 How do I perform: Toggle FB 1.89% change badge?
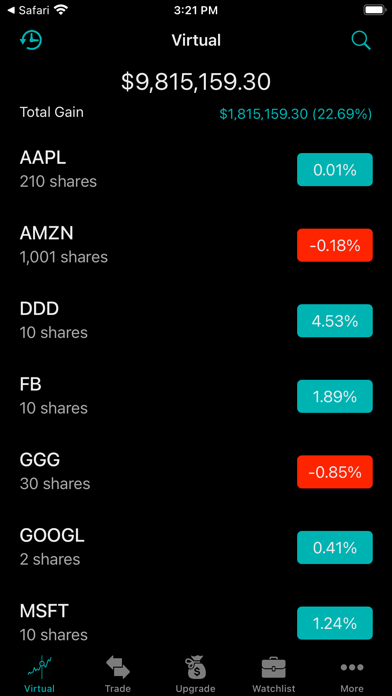(x=335, y=396)
